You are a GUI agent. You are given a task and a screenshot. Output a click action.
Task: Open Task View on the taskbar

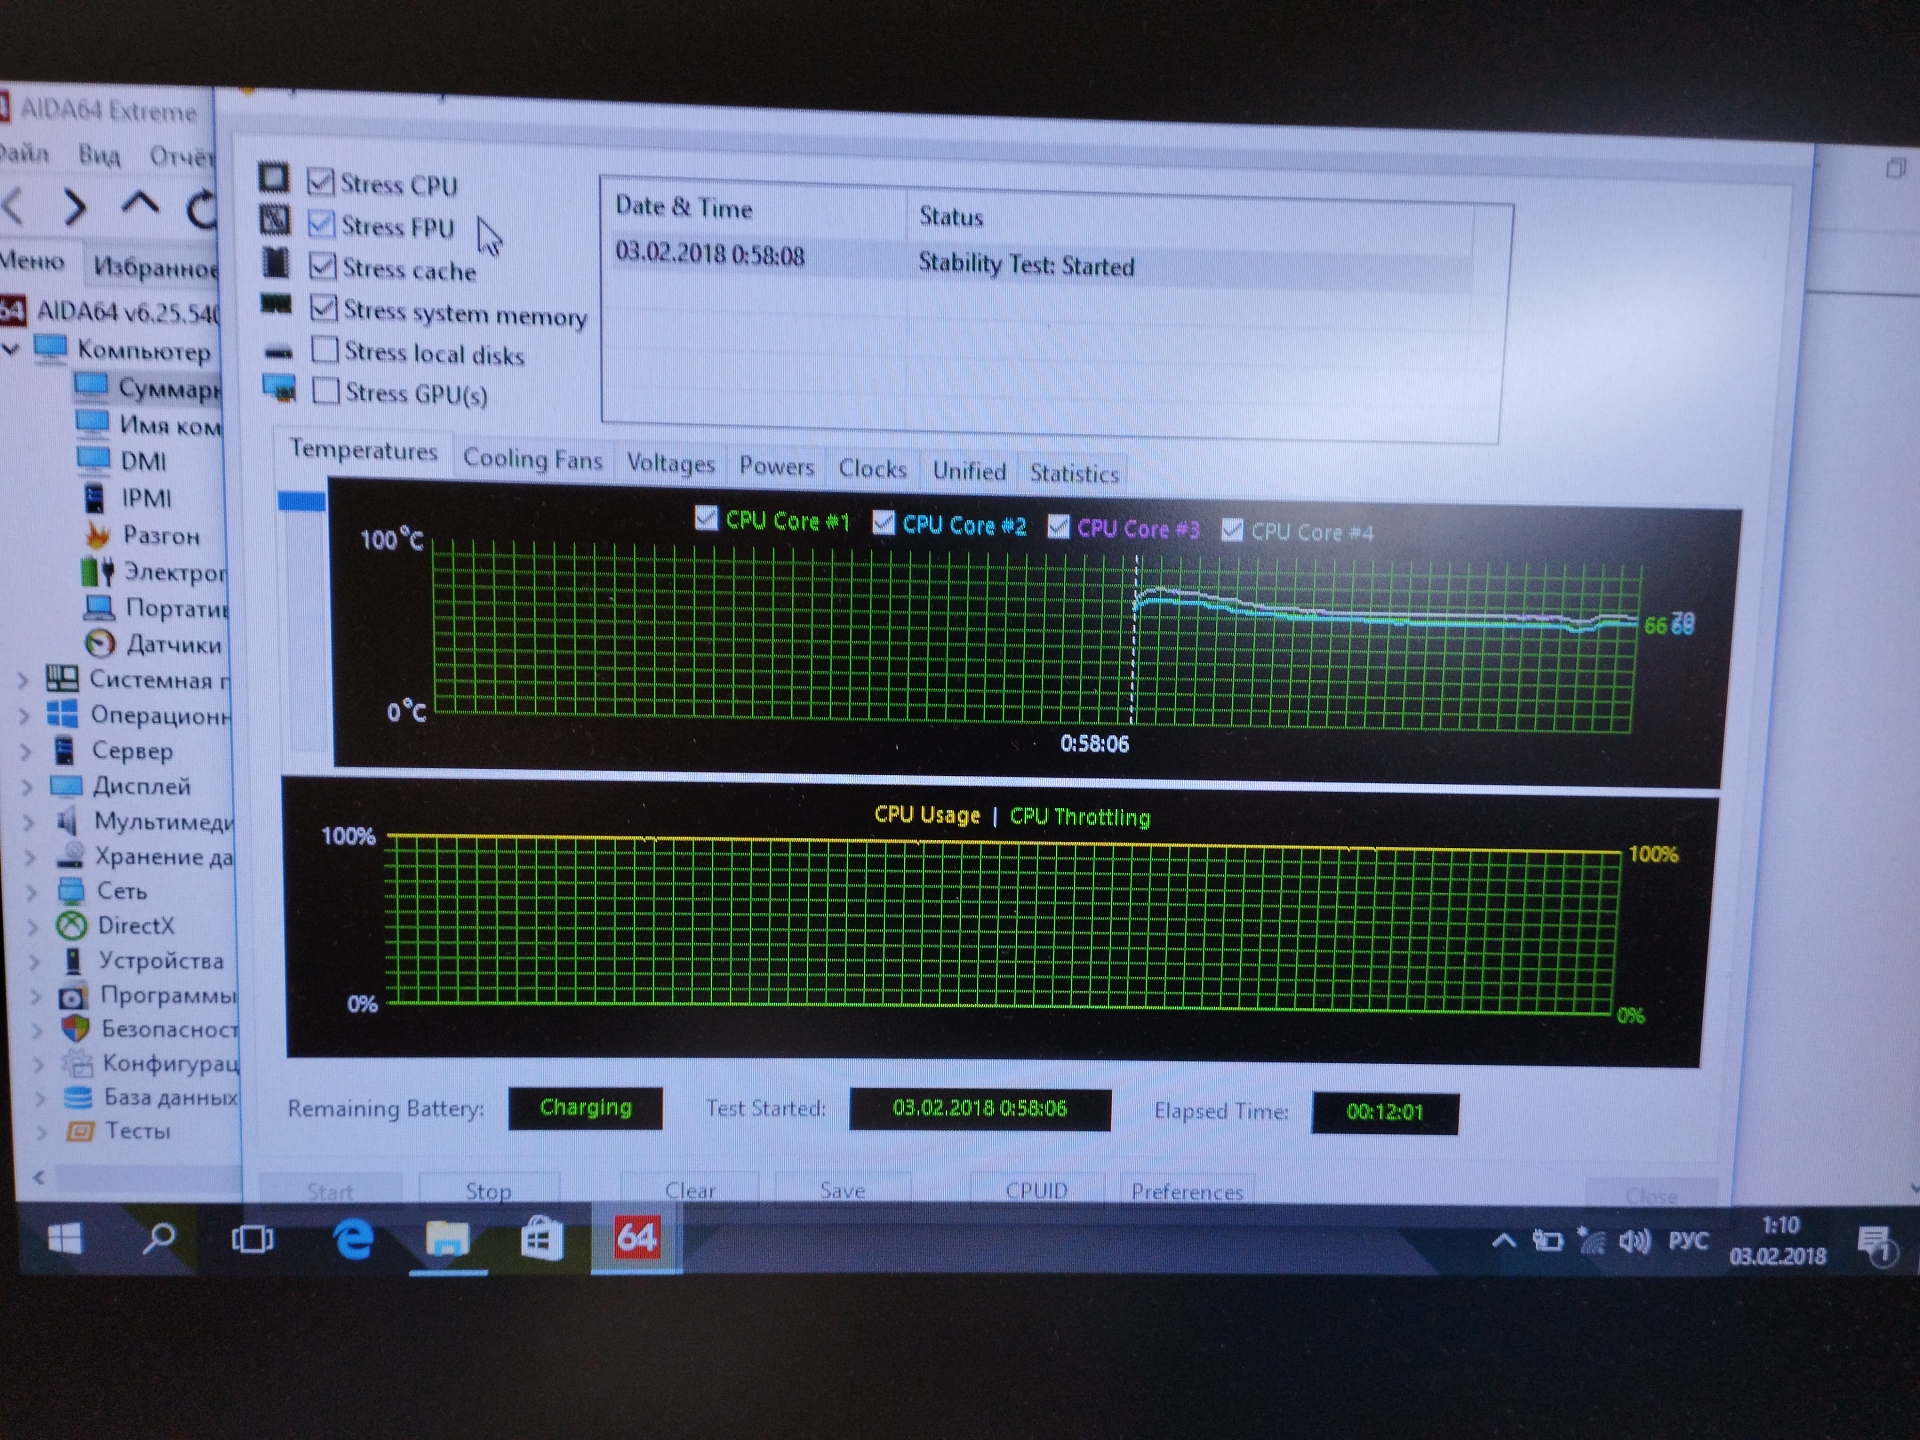click(253, 1240)
